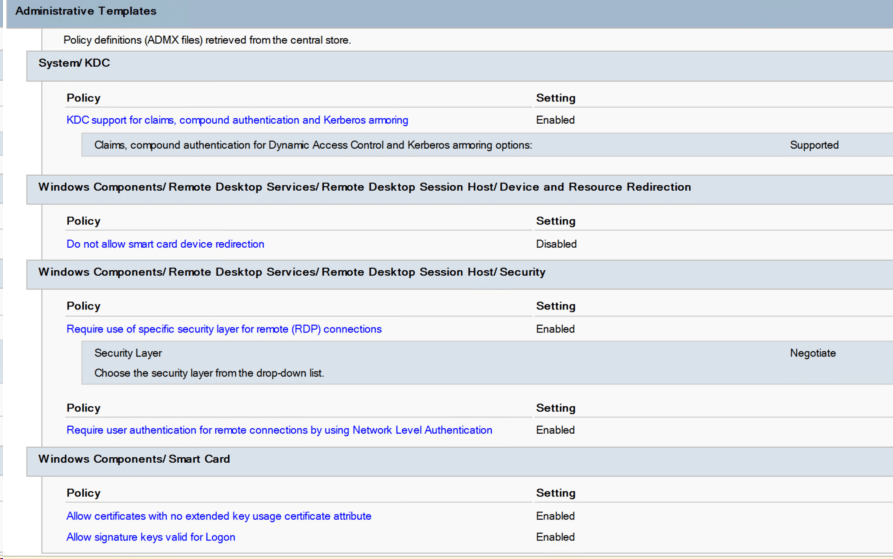The height and width of the screenshot is (559, 893).
Task: Click the 'Supported' Kerberos armoring value
Action: [x=814, y=145]
